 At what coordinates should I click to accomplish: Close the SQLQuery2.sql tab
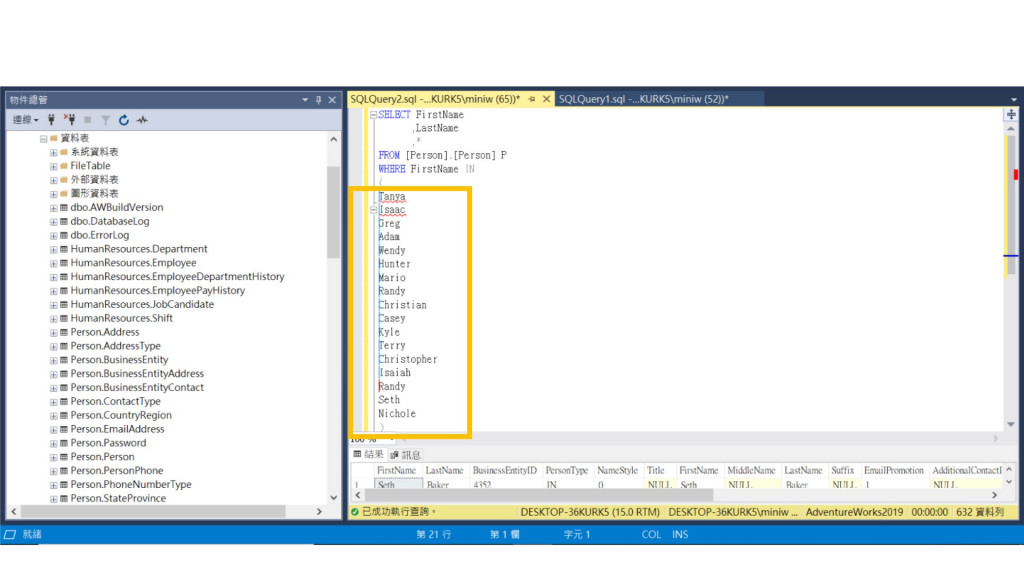point(546,99)
